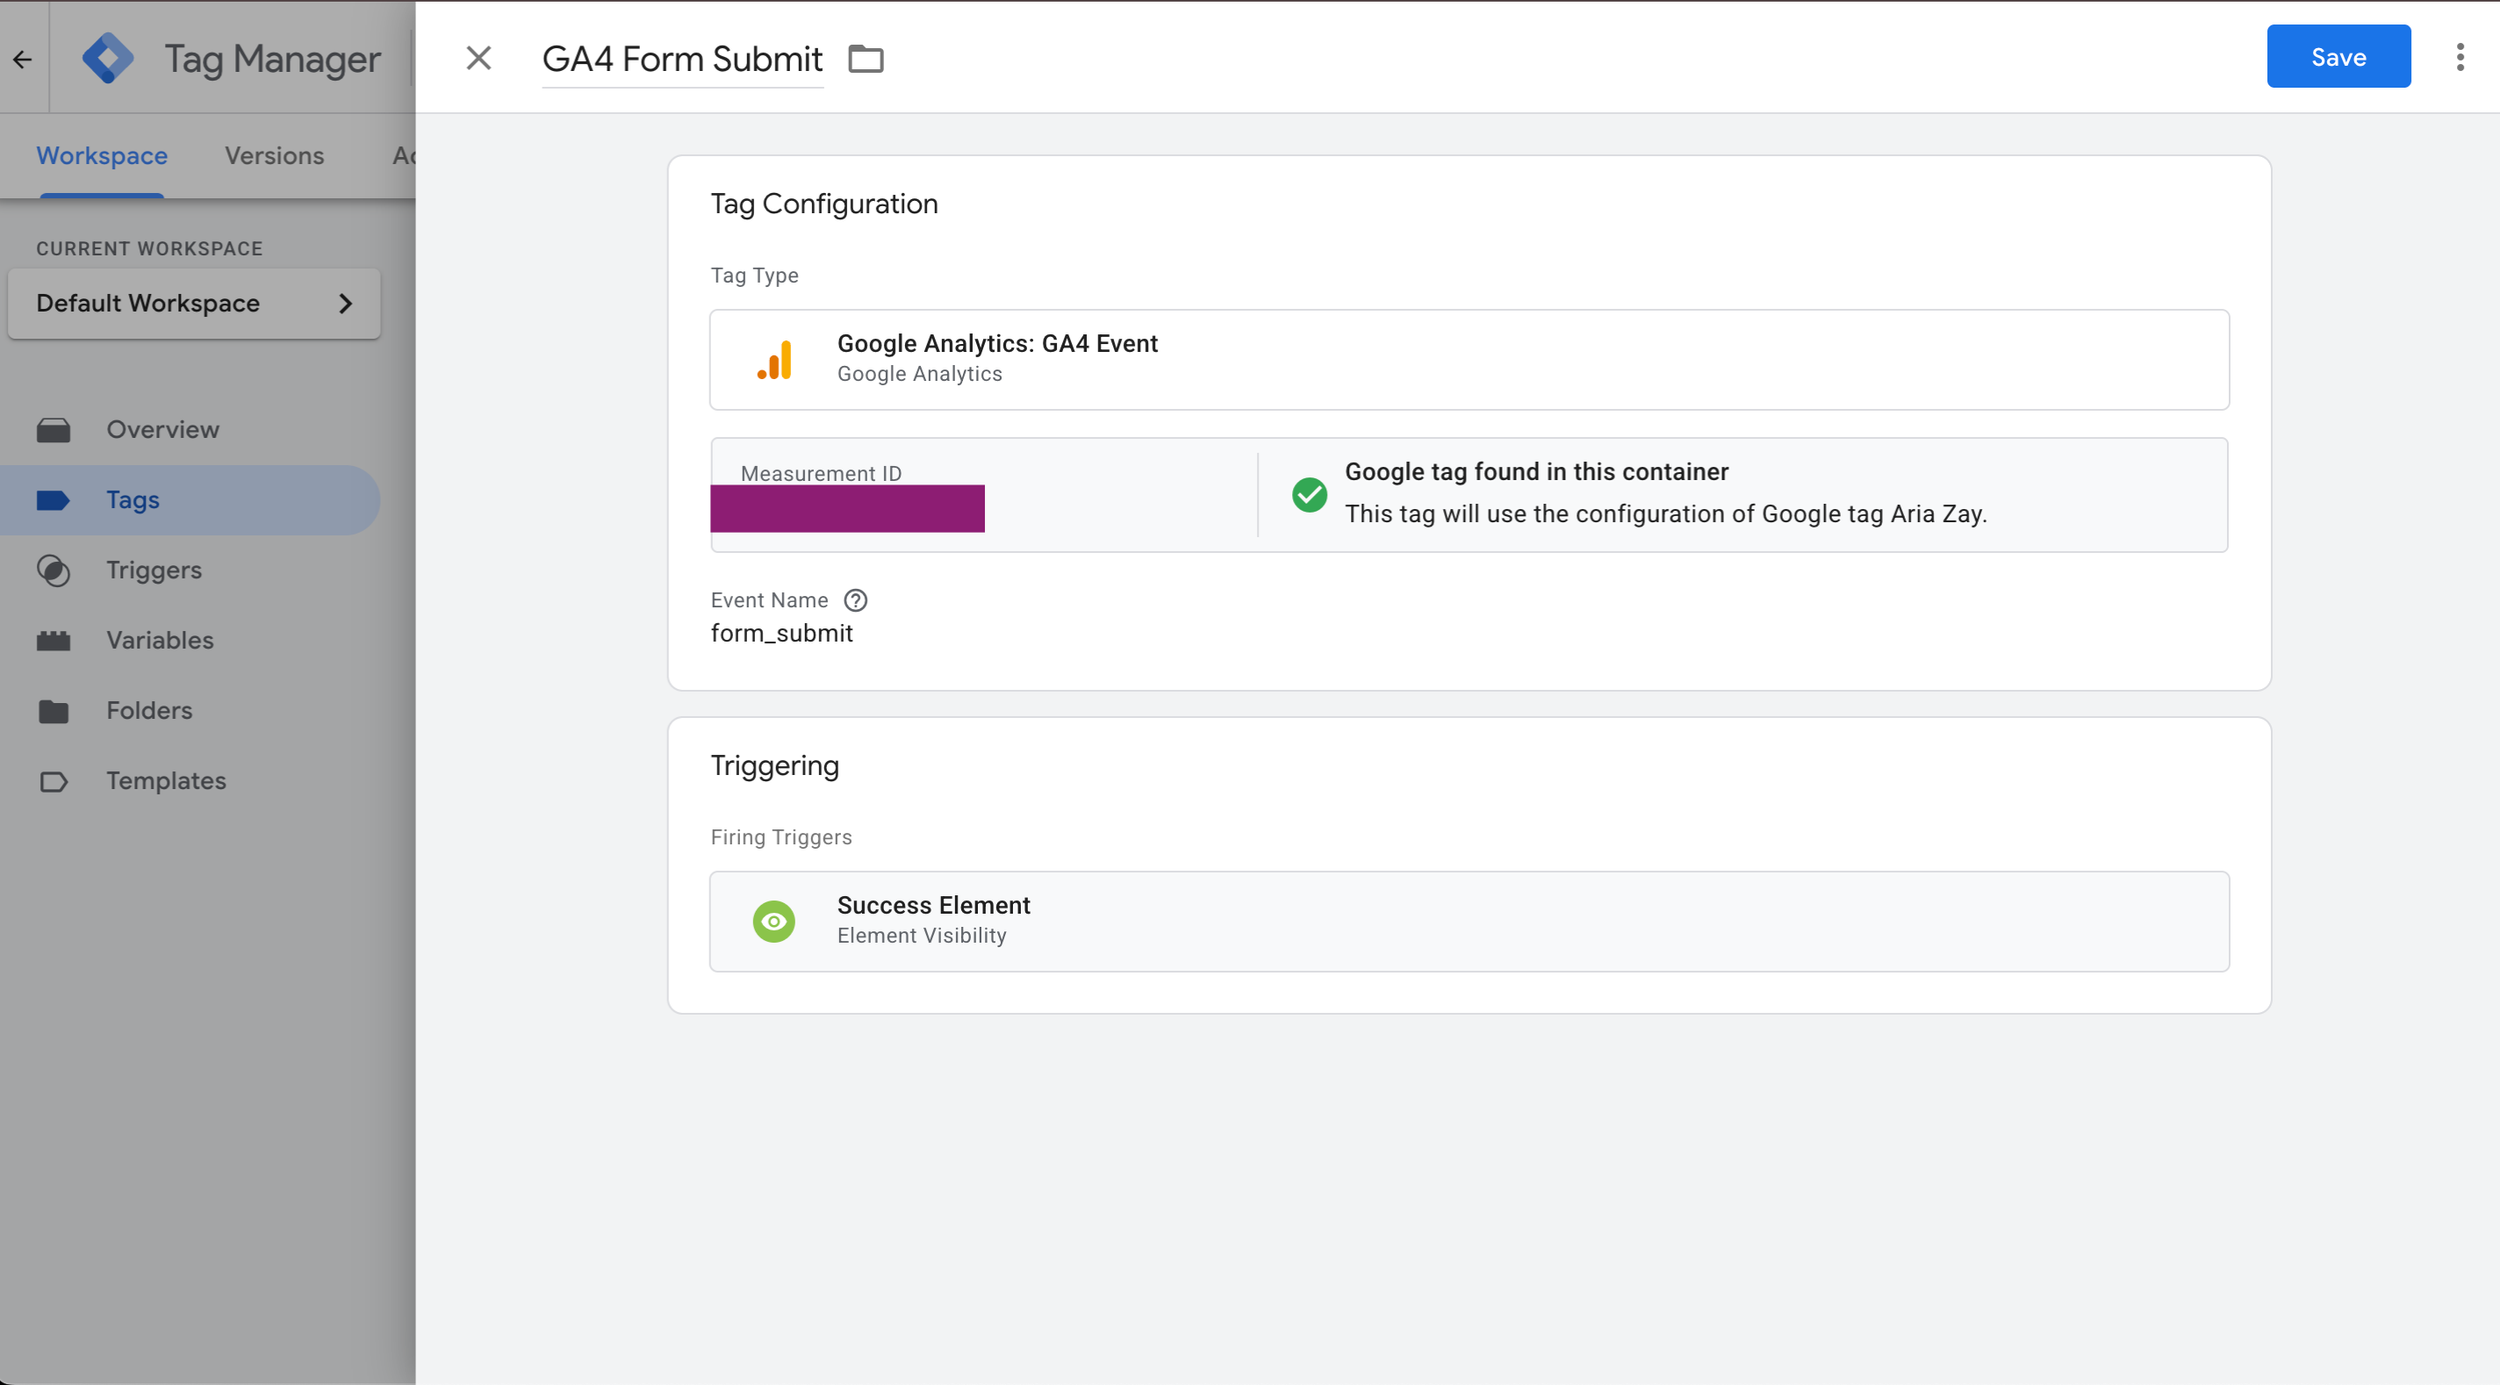Click the Google Analytics bar chart icon

pos(774,360)
